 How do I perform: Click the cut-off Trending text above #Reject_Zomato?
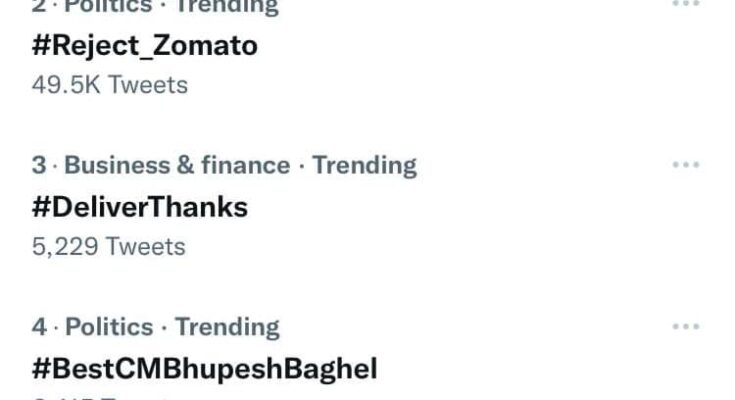(228, 5)
